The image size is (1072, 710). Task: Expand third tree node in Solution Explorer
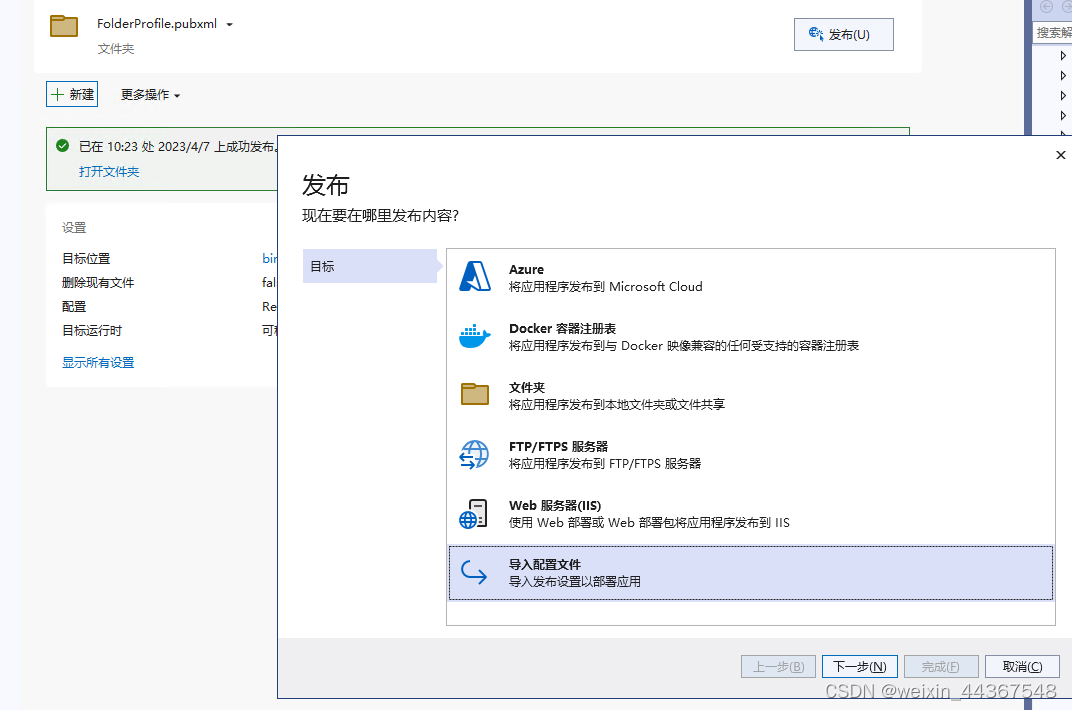[1062, 95]
